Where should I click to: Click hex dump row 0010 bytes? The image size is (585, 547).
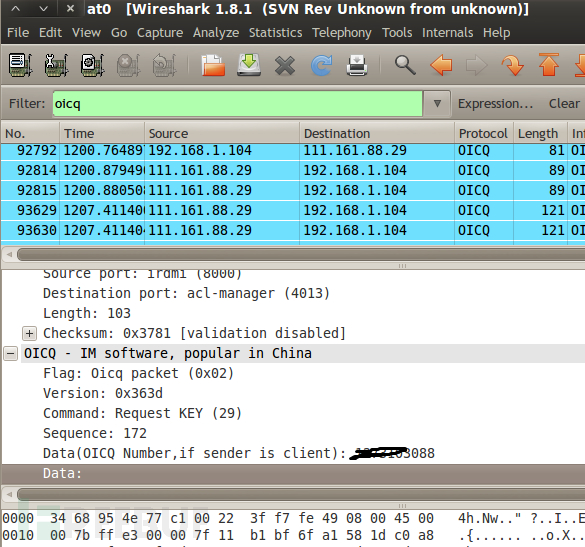(x=242, y=535)
